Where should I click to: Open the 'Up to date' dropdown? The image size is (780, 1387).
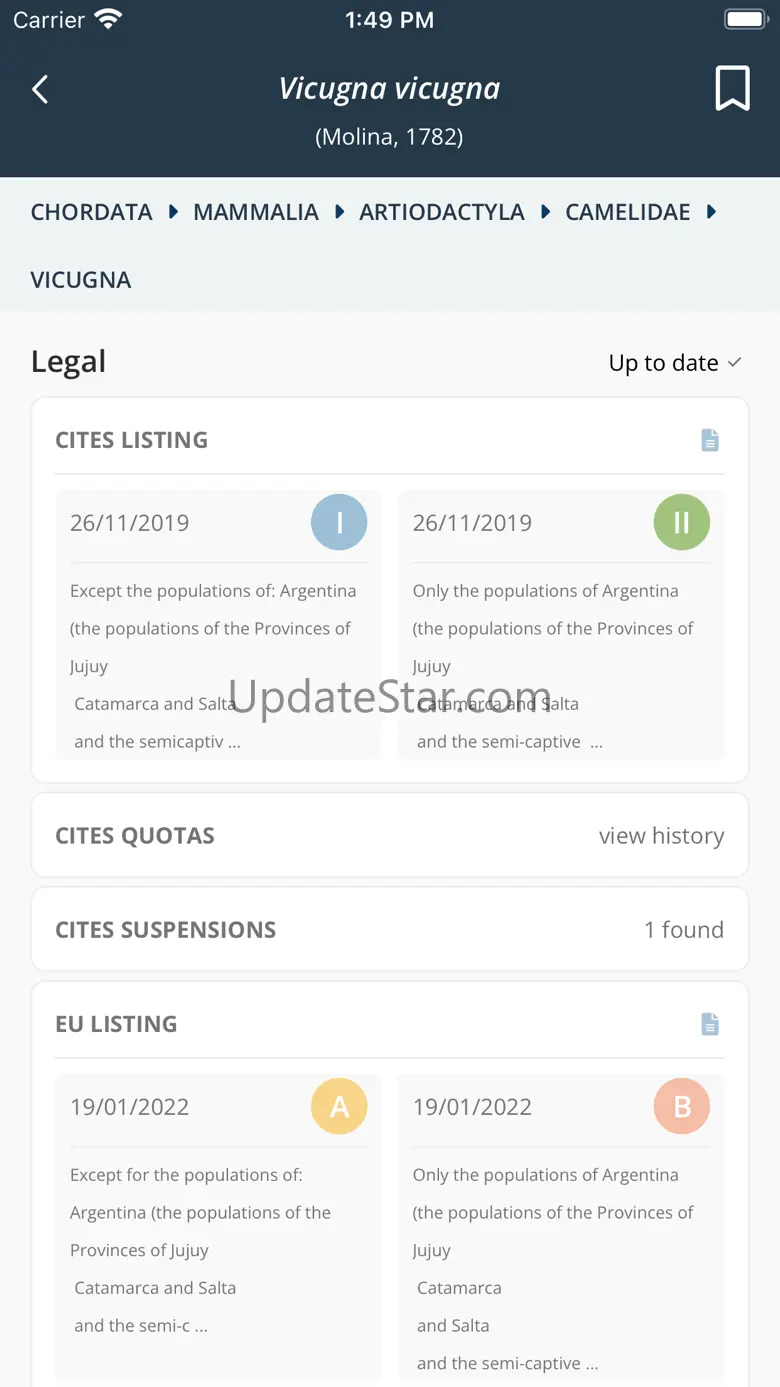coord(675,363)
